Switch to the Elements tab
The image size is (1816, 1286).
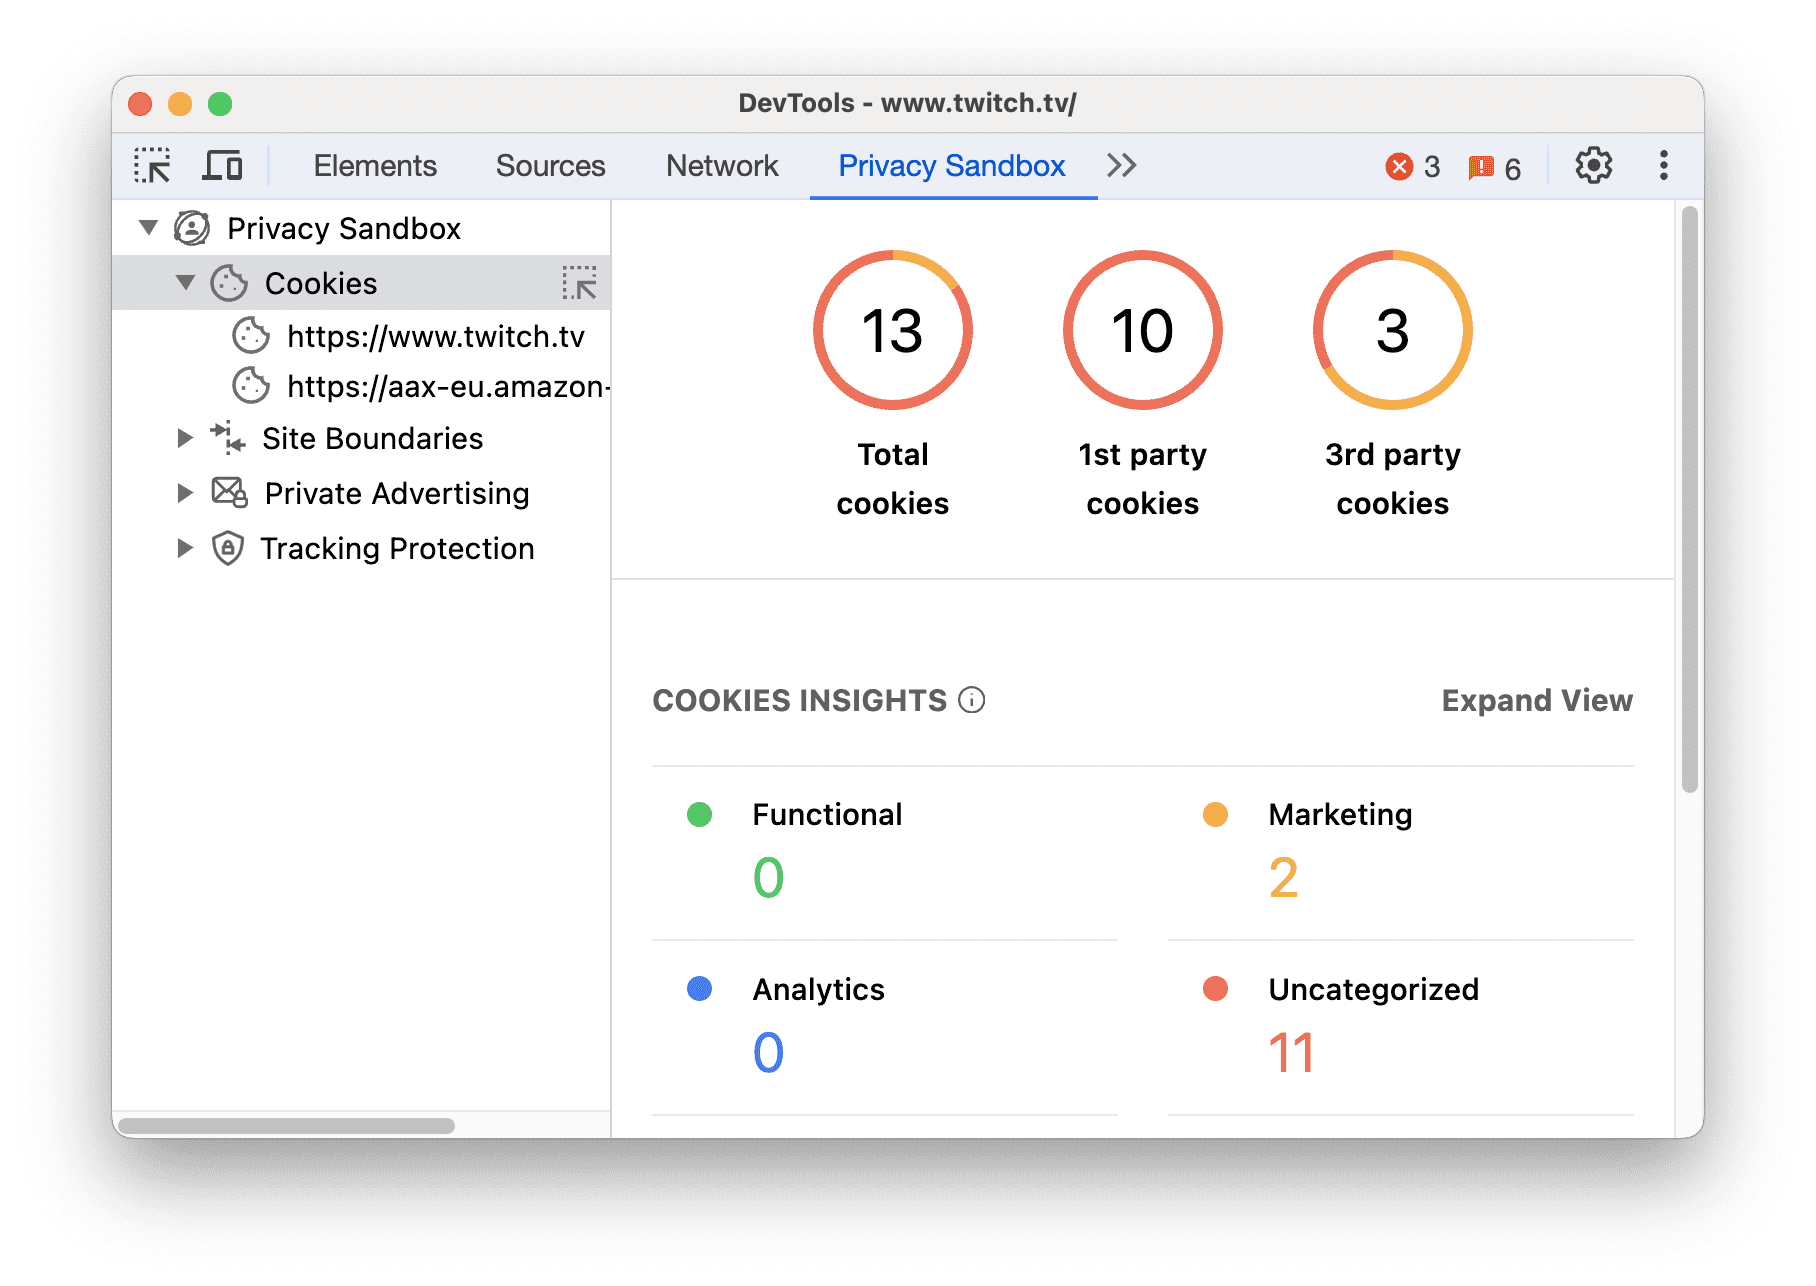(374, 166)
